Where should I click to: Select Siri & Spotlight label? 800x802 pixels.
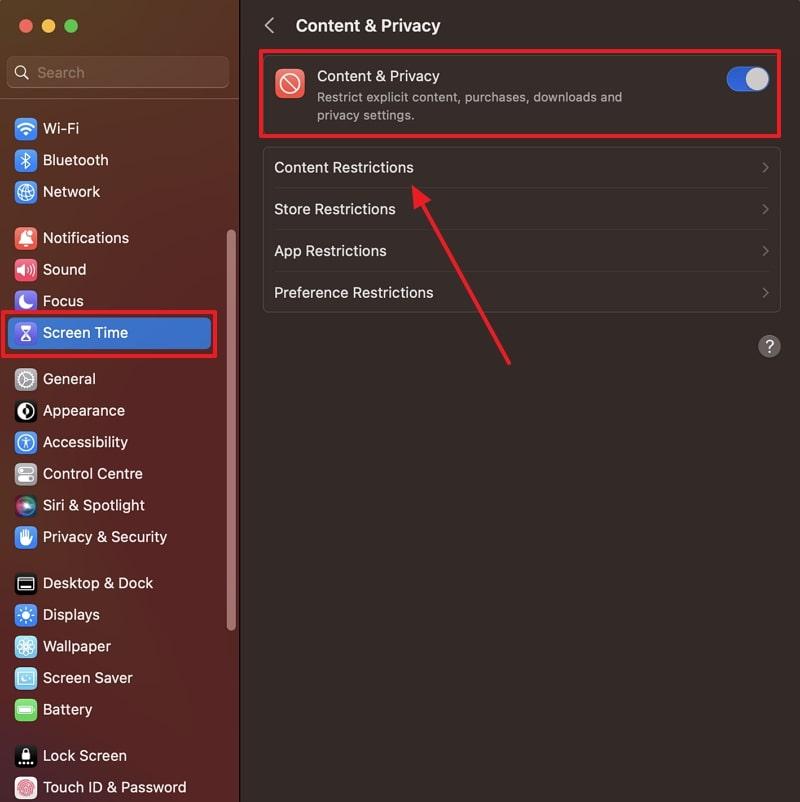click(x=94, y=505)
